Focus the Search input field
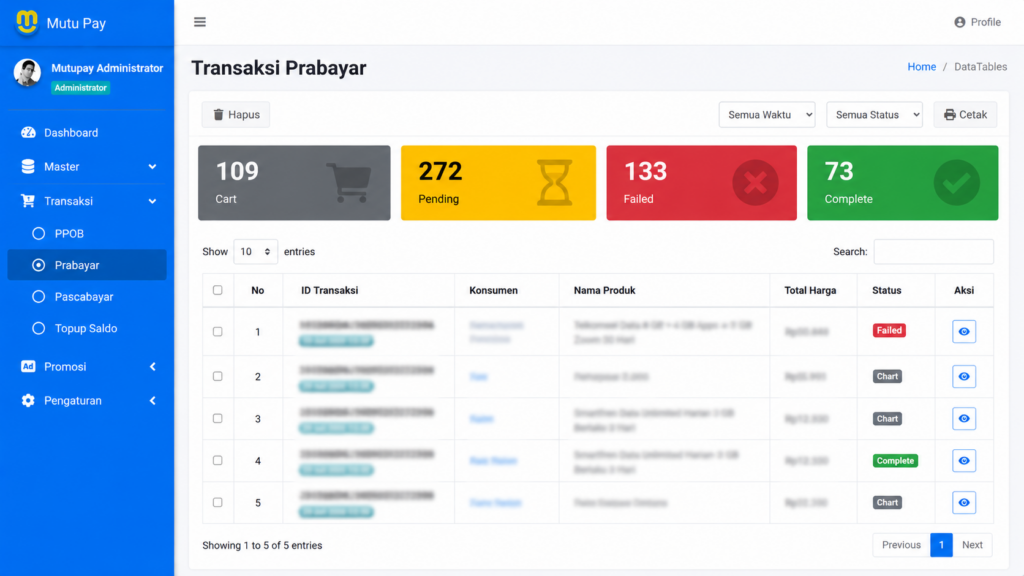The width and height of the screenshot is (1024, 576). pyautogui.click(x=934, y=251)
